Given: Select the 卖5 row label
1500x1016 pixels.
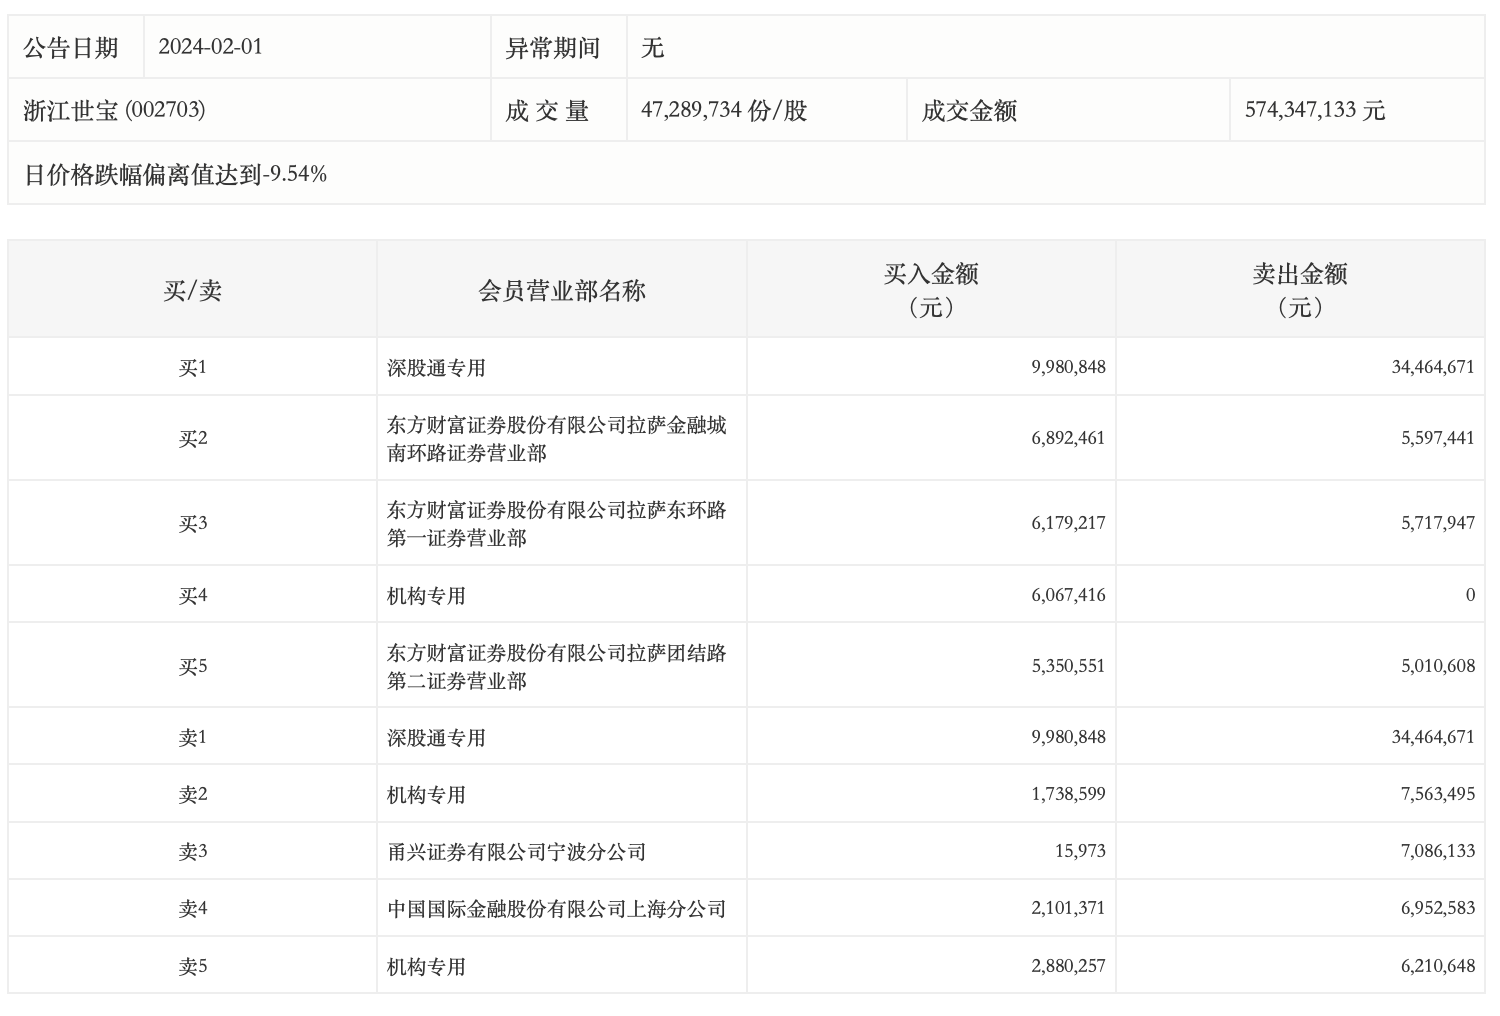Looking at the screenshot, I should click(192, 967).
